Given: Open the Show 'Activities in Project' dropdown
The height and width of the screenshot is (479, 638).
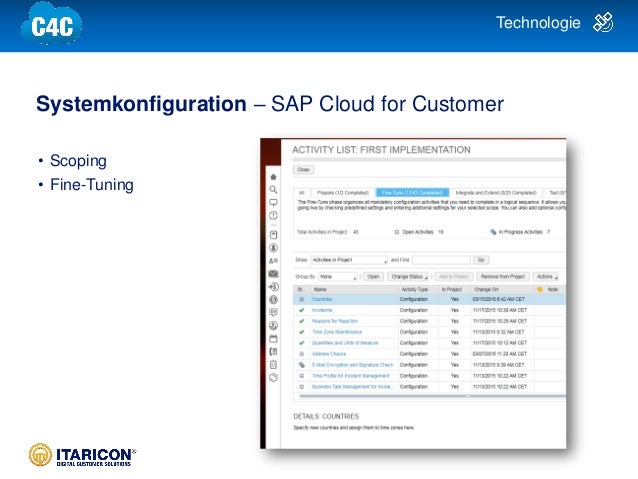Looking at the screenshot, I should click(349, 260).
